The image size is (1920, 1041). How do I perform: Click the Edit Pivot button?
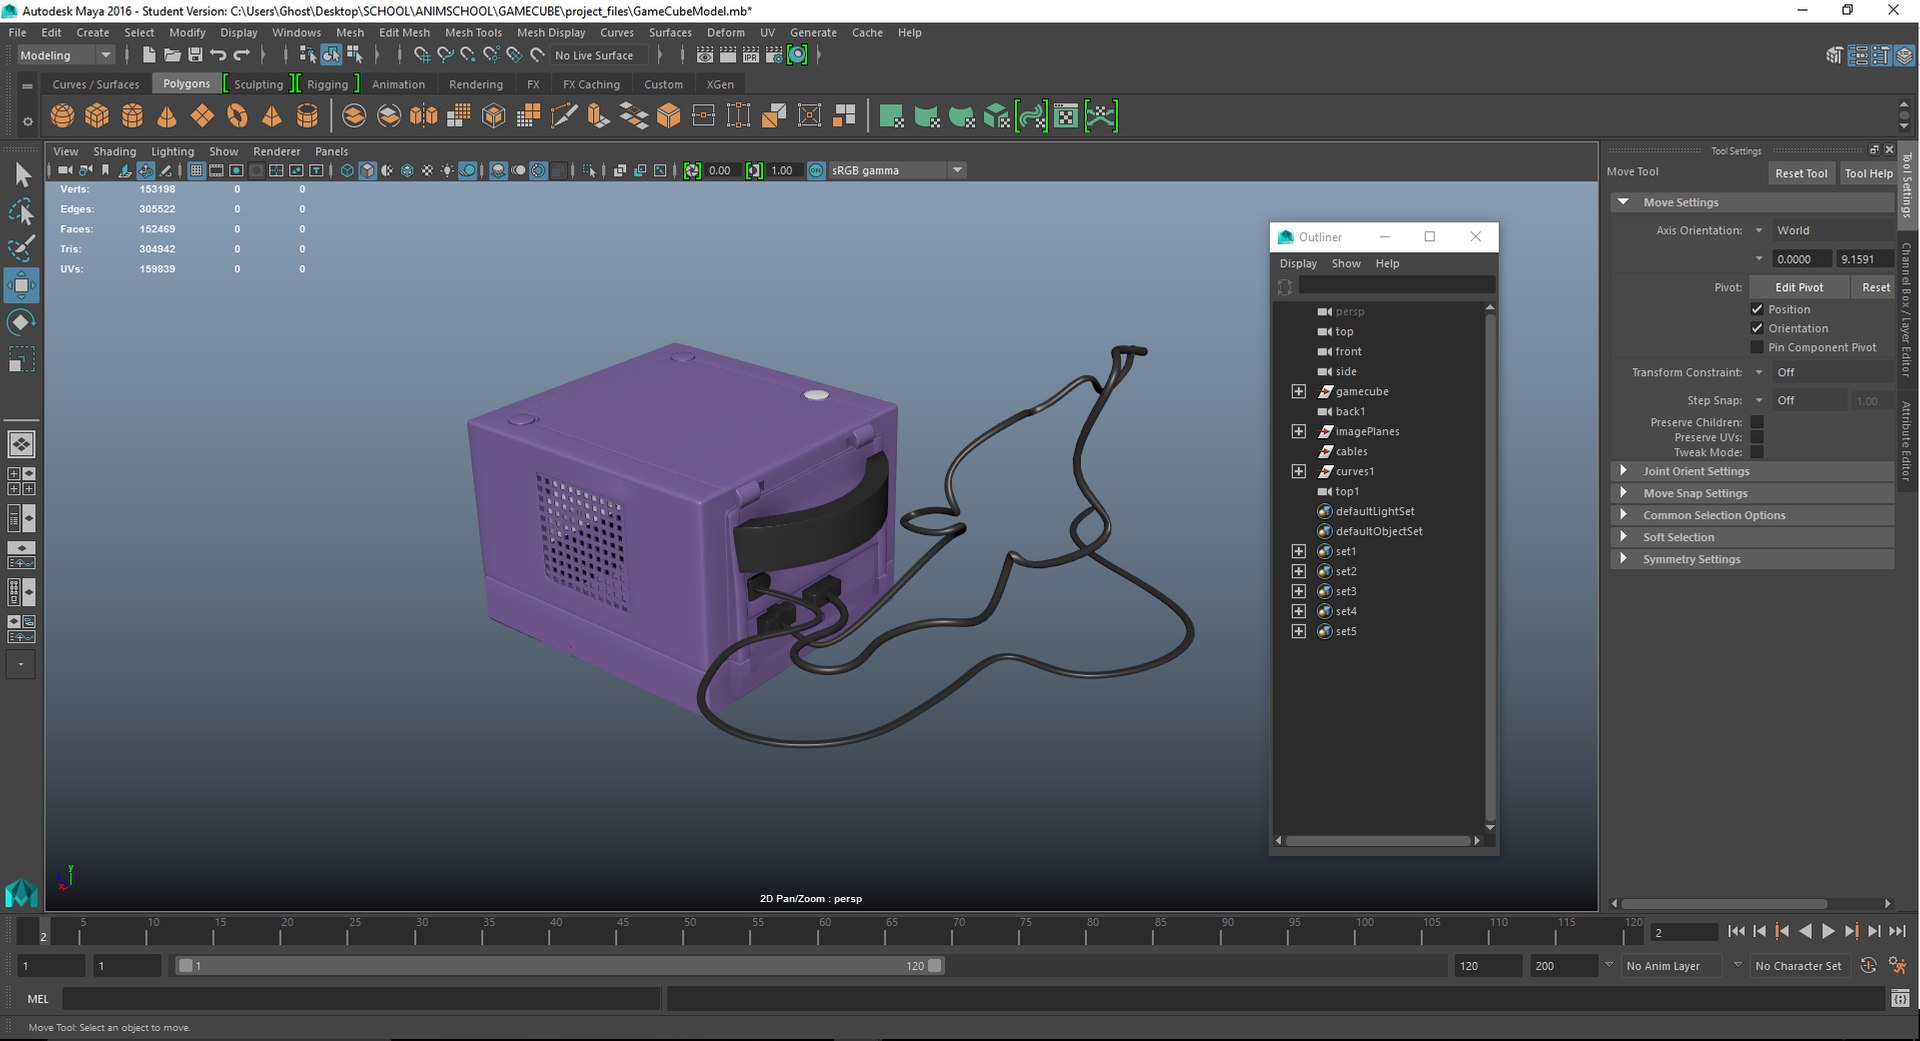click(x=1799, y=287)
